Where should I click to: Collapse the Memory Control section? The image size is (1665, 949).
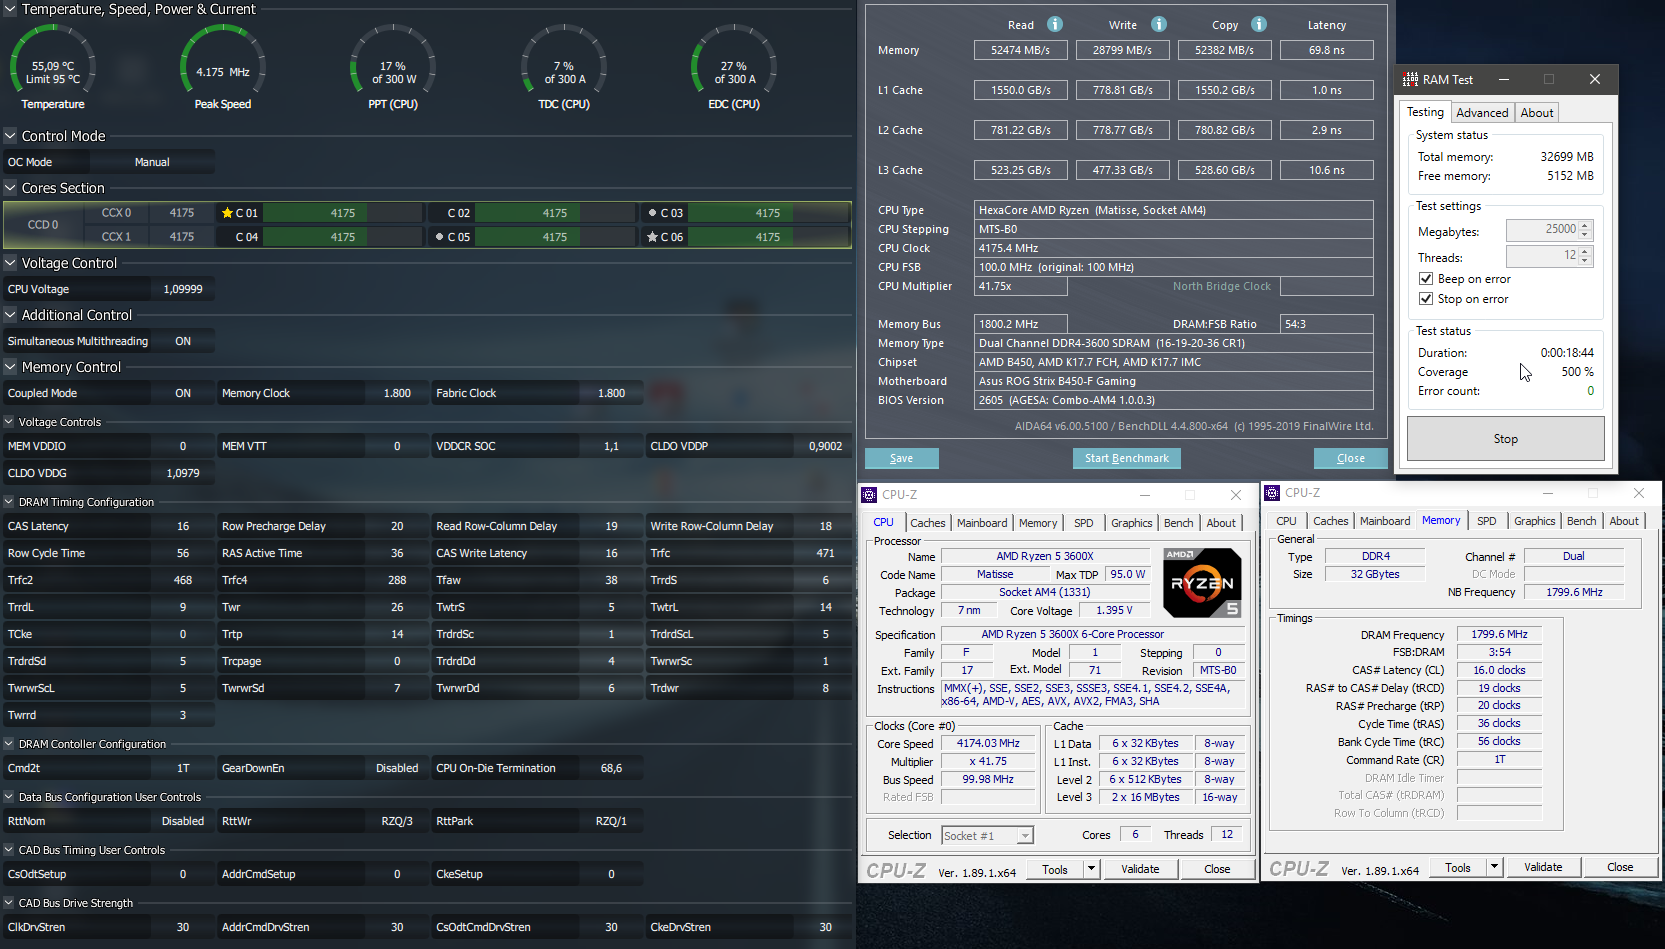pos(10,367)
